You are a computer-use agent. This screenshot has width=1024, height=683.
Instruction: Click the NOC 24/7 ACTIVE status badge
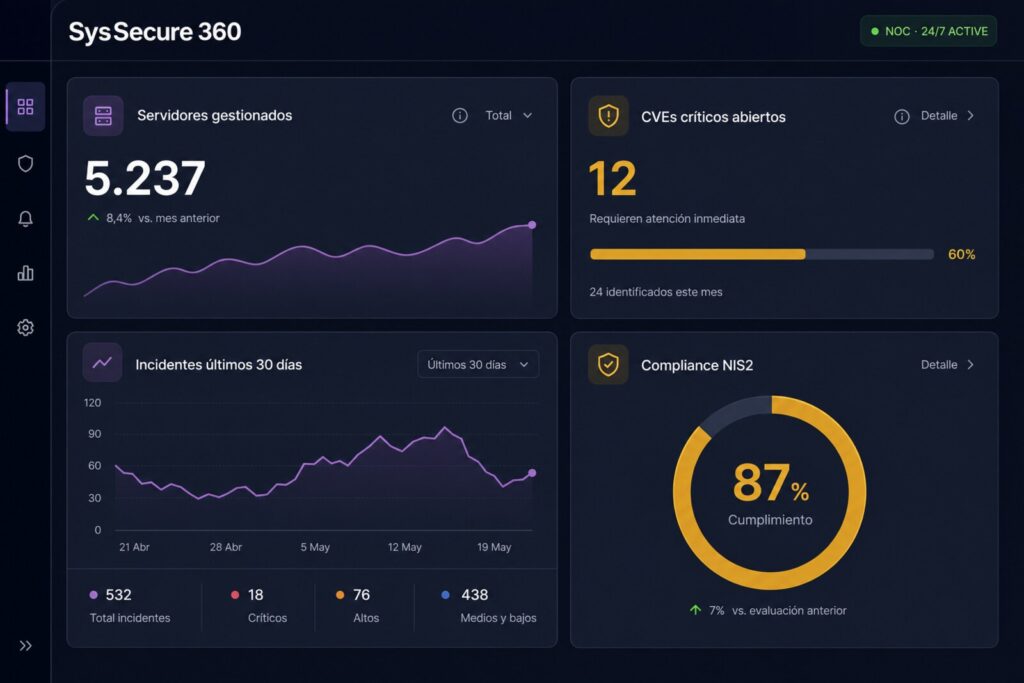928,31
